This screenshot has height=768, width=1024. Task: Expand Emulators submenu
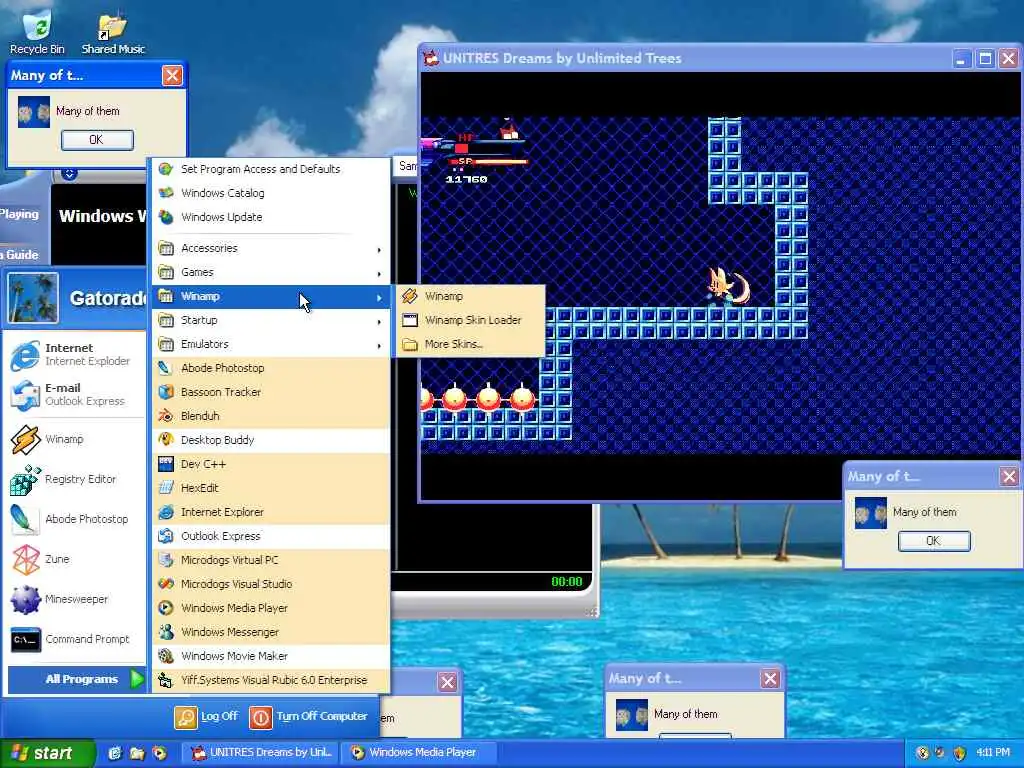coord(271,344)
